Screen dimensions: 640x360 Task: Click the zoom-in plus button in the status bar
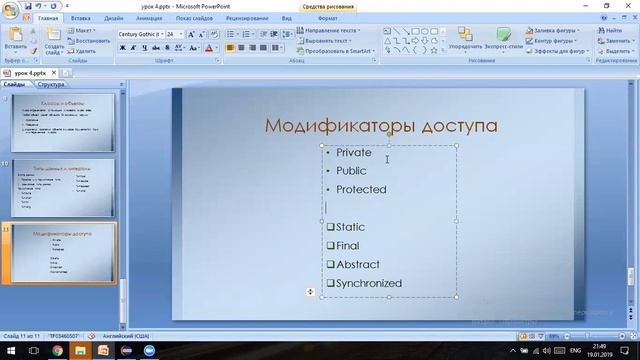pyautogui.click(x=622, y=336)
